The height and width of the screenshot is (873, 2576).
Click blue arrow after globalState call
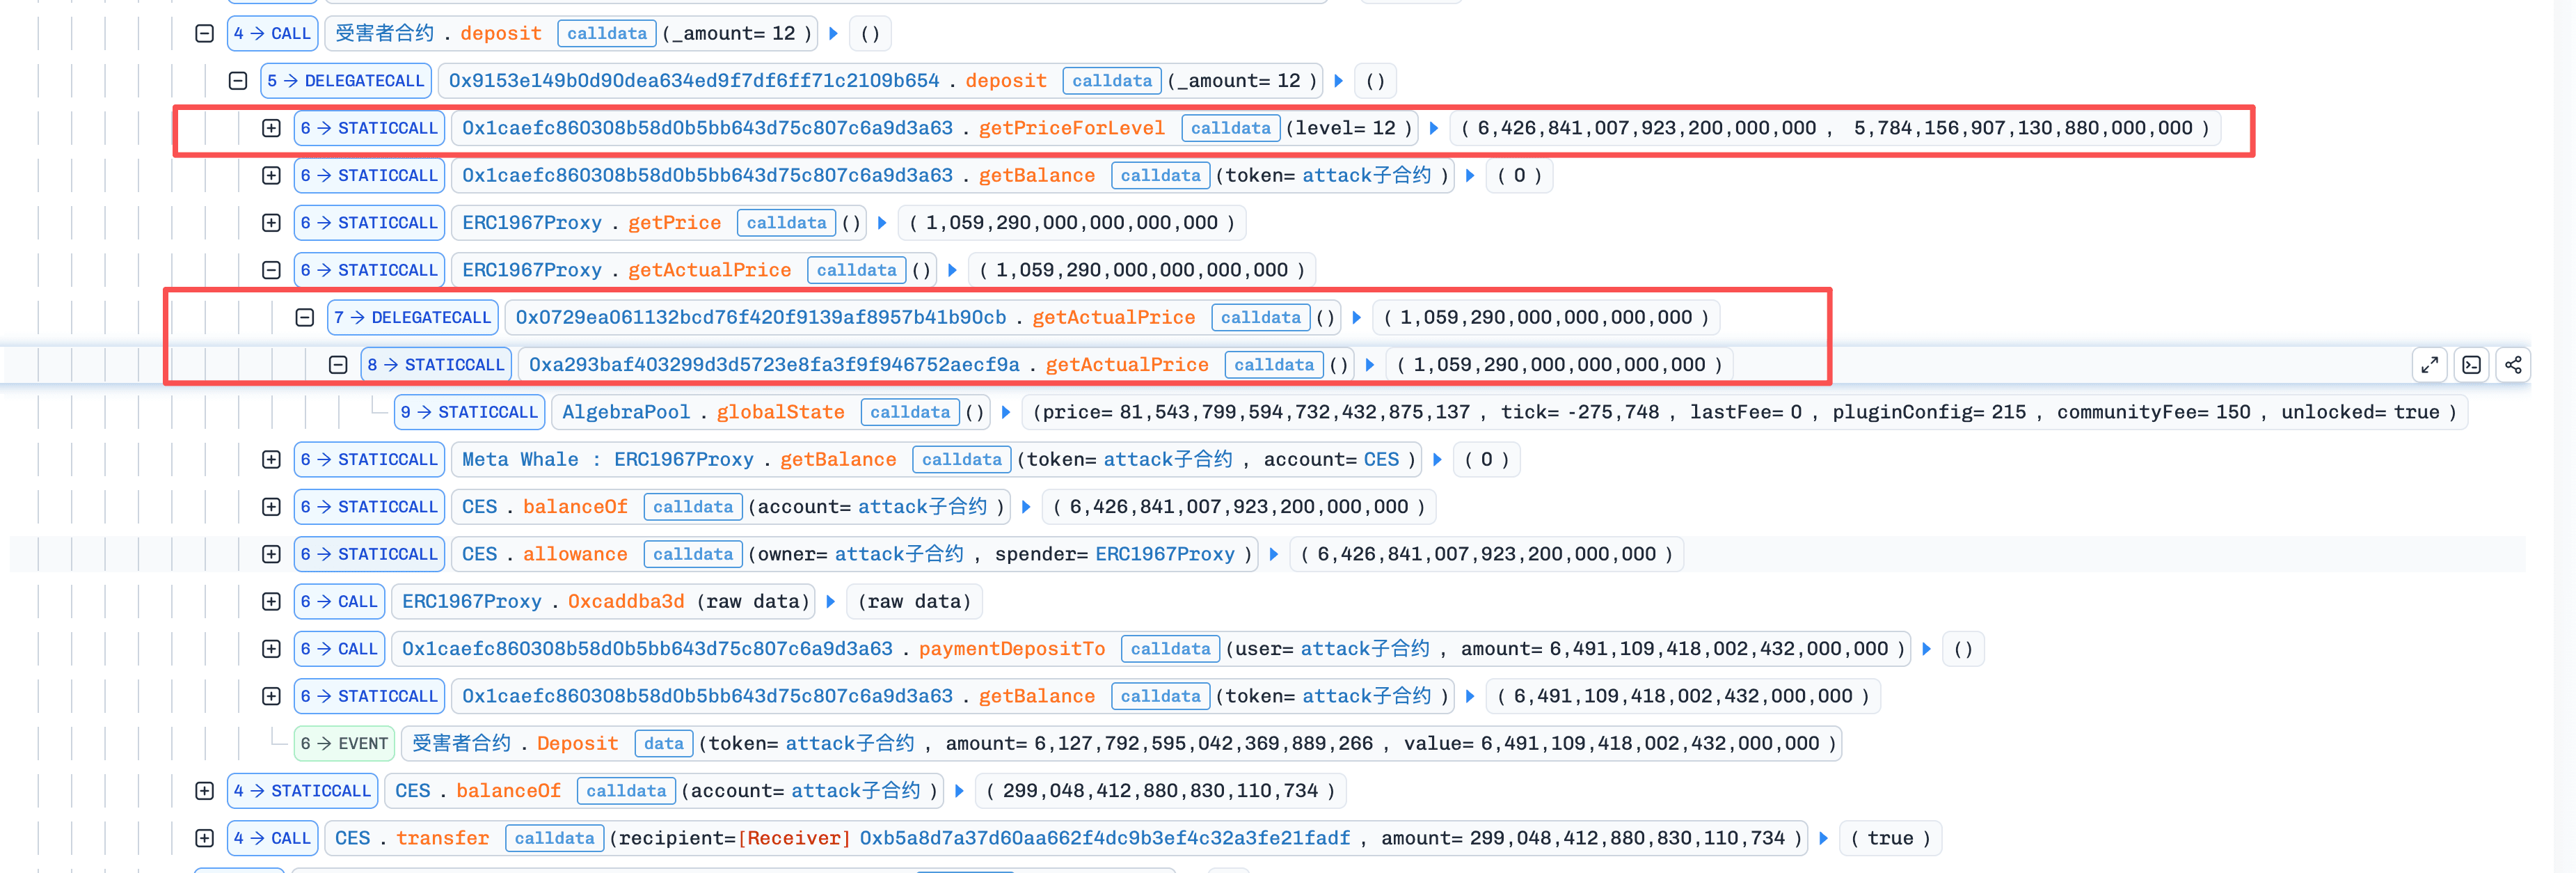pyautogui.click(x=1006, y=412)
